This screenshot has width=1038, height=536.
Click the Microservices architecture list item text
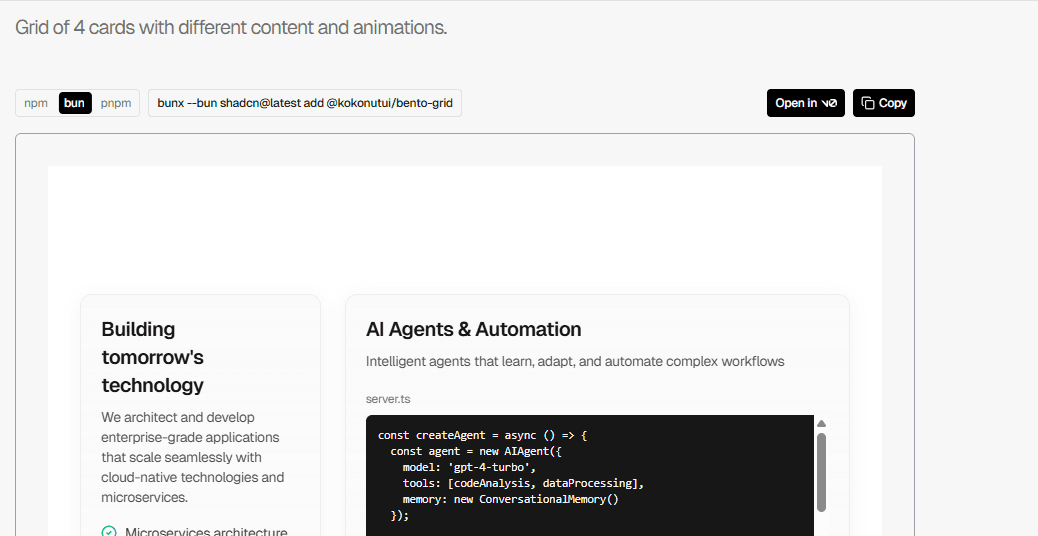(206, 532)
